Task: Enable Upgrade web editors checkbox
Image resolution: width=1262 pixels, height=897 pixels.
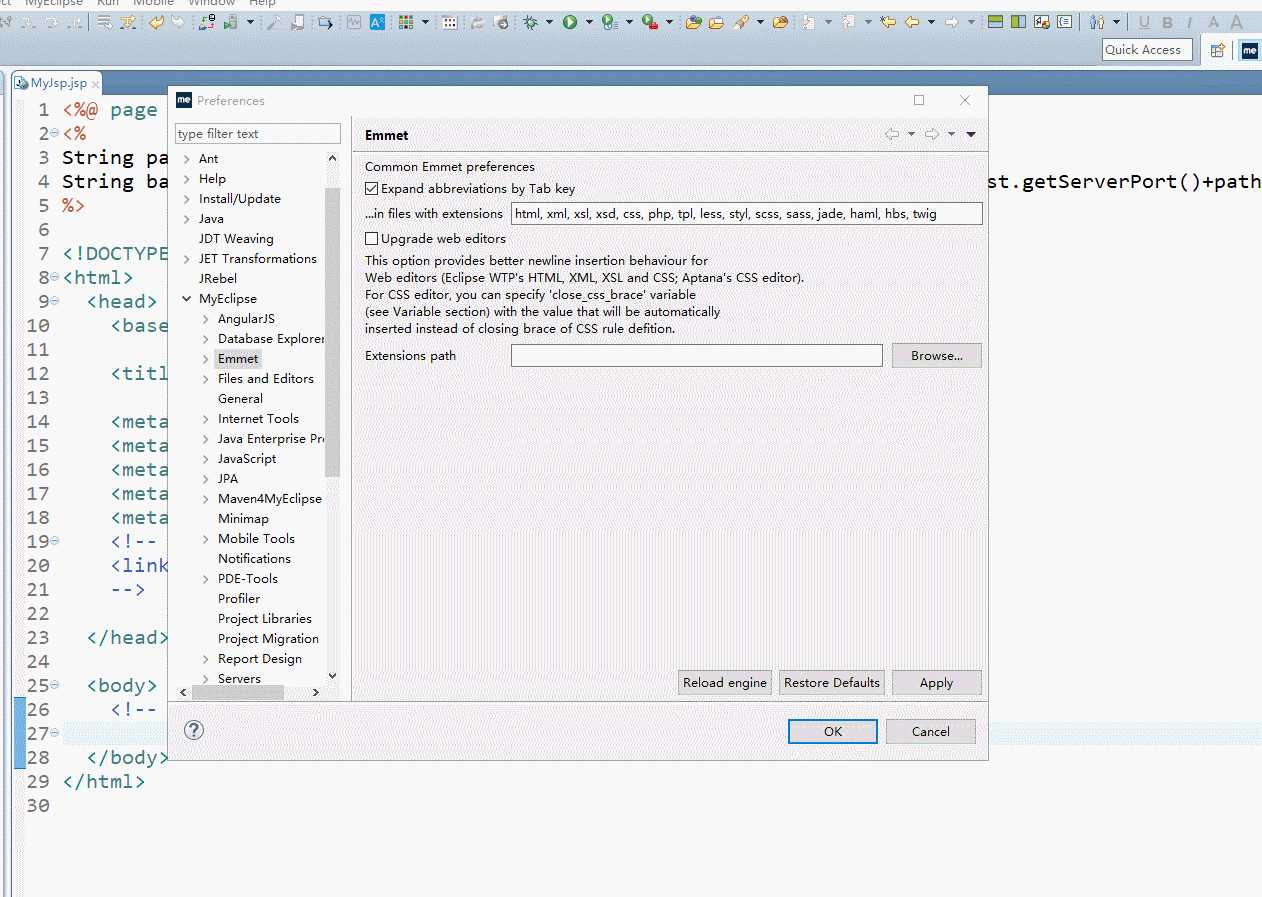Action: coord(372,239)
